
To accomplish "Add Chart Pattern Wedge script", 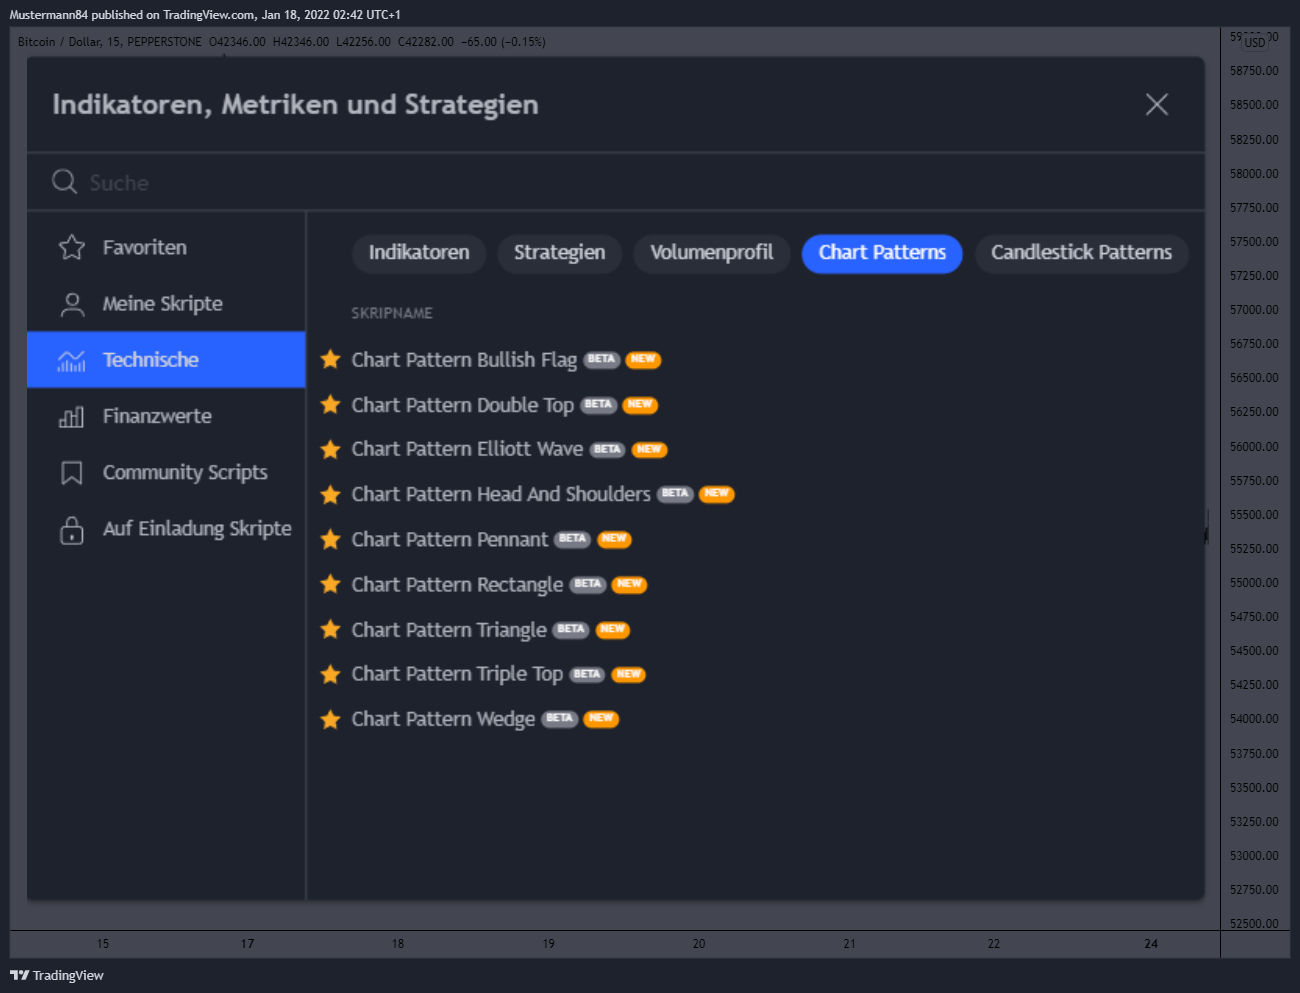I will (x=443, y=719).
